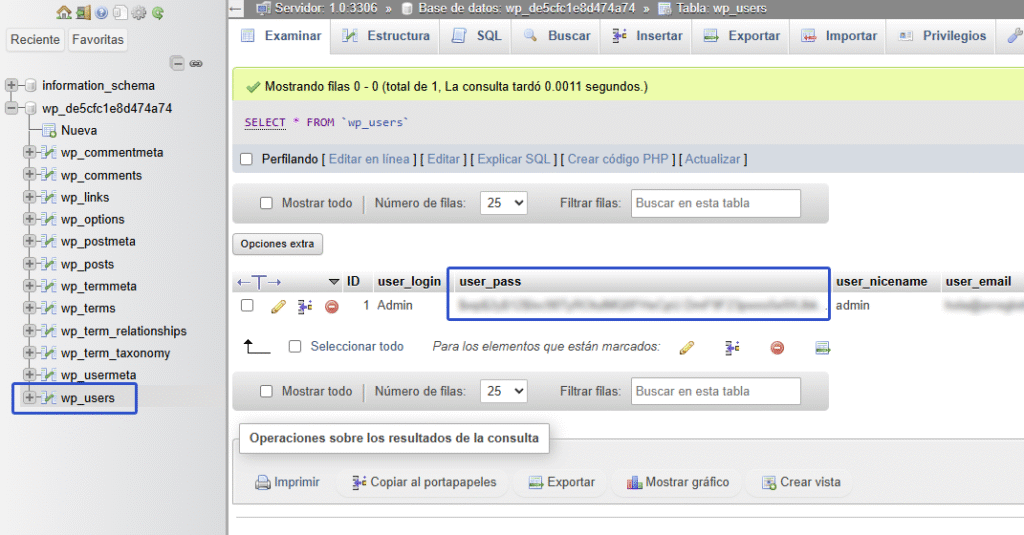
Task: Click the link chain icon in the sidebar
Action: point(196,63)
